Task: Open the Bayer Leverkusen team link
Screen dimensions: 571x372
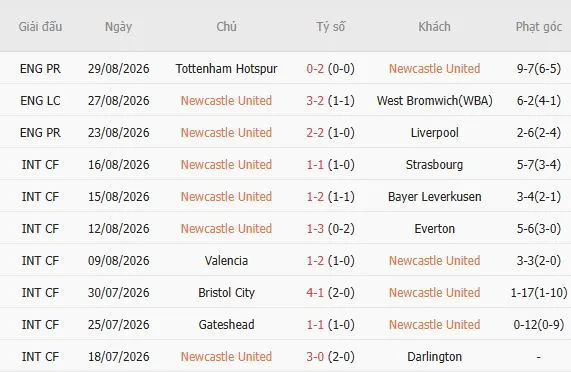Action: [434, 197]
